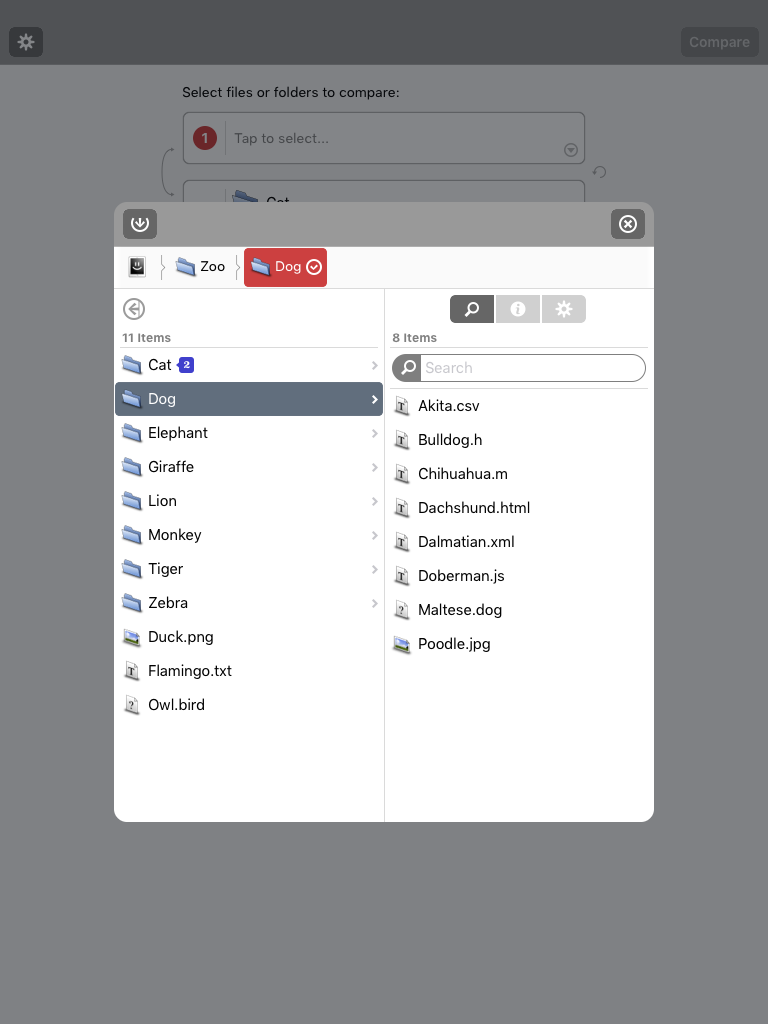Click the Flamingo.txt text file icon
The image size is (768, 1024).
132,671
